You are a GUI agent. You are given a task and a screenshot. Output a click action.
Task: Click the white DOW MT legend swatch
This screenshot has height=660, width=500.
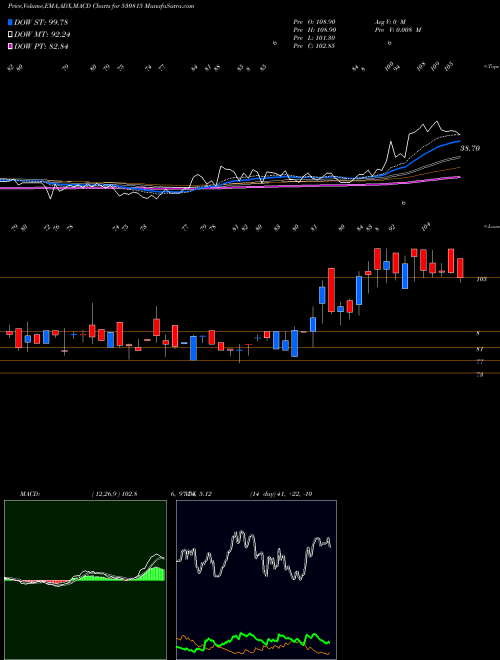pyautogui.click(x=10, y=35)
